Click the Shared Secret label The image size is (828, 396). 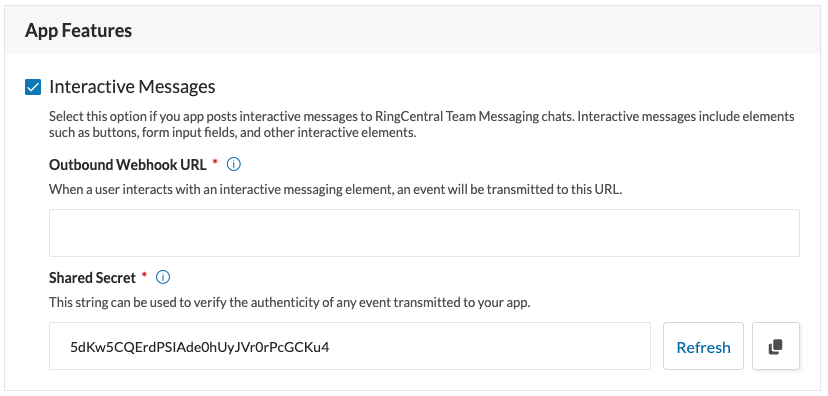click(92, 277)
